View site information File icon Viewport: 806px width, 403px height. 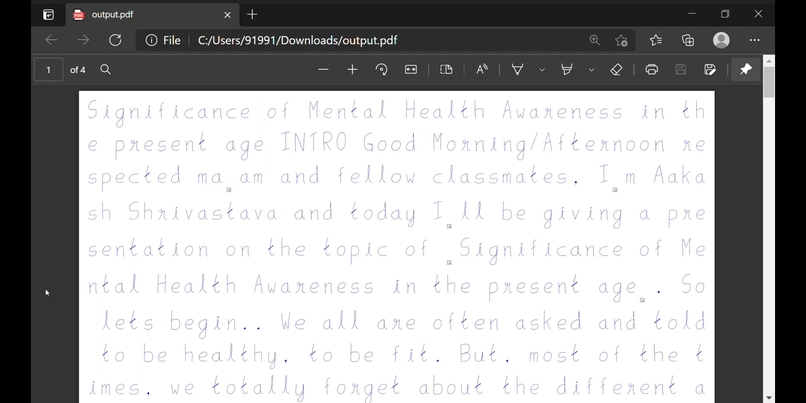[x=162, y=40]
